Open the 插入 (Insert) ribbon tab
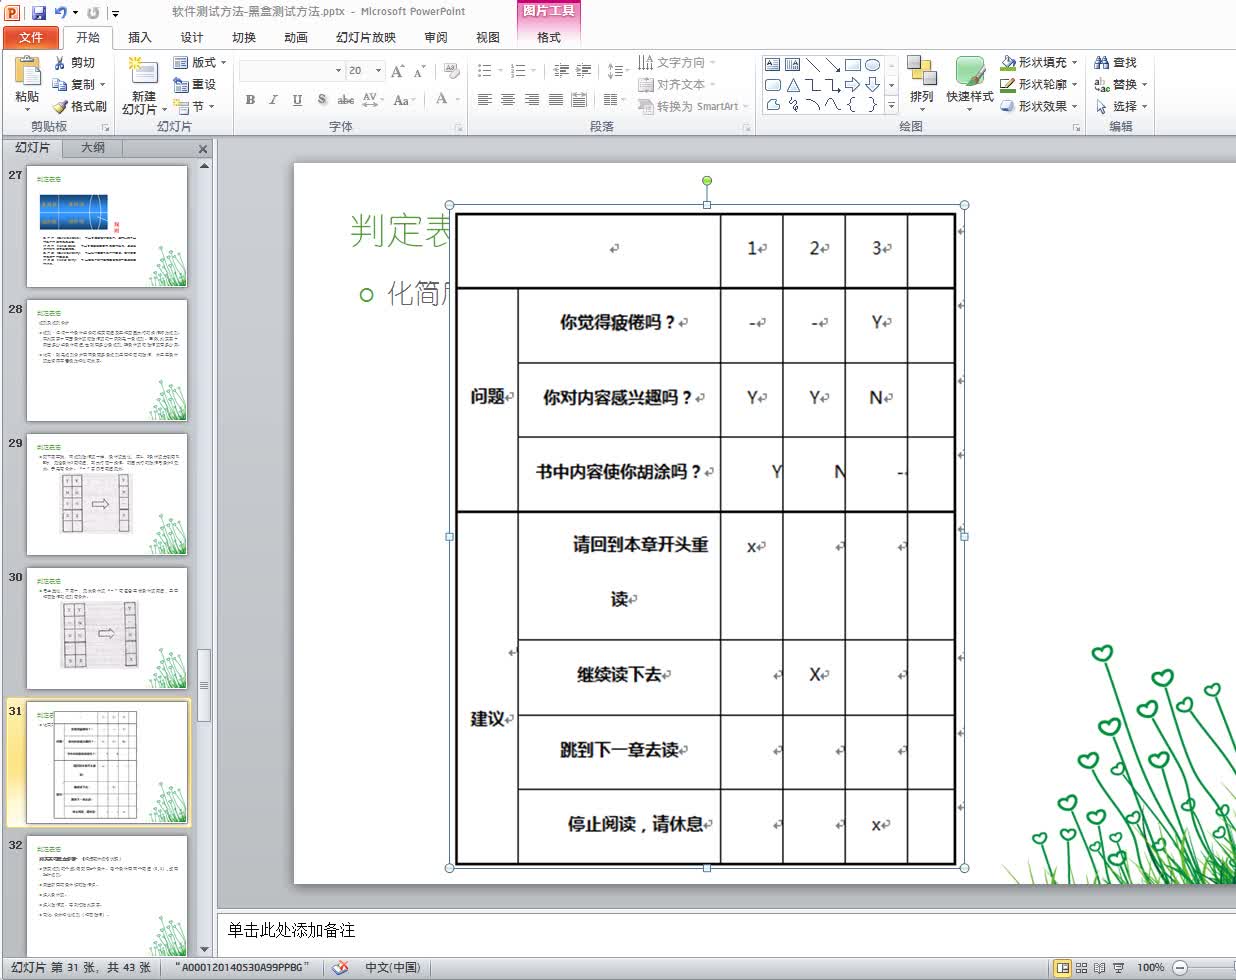 pyautogui.click(x=138, y=37)
